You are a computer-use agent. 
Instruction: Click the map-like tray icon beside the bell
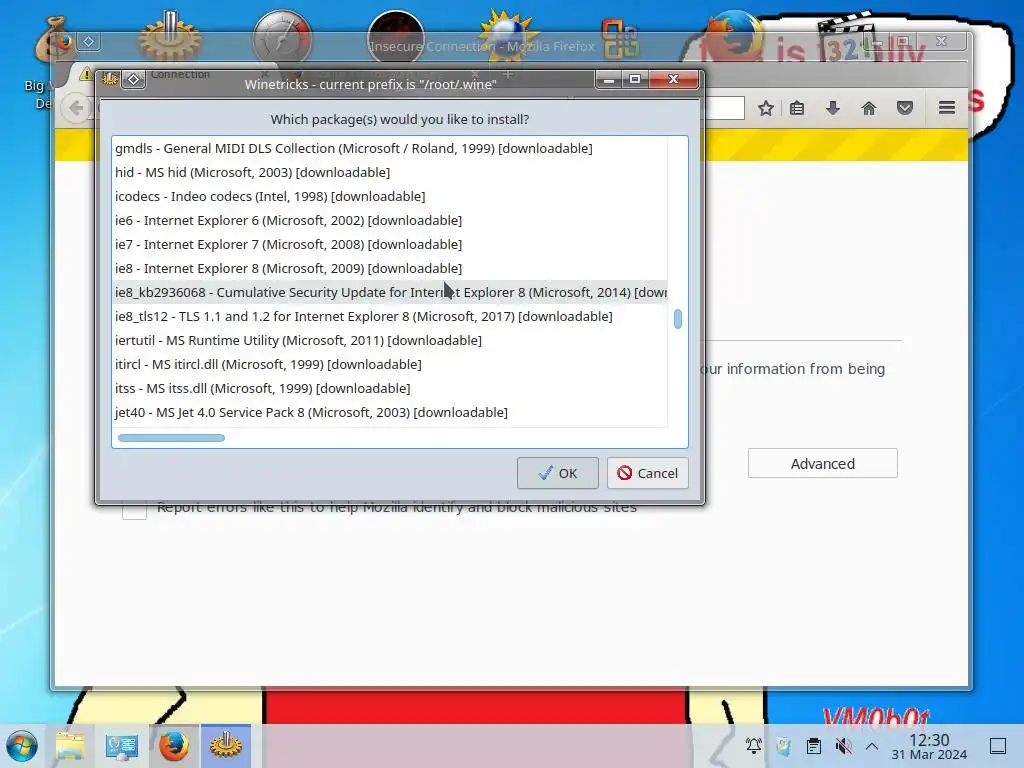tap(783, 745)
